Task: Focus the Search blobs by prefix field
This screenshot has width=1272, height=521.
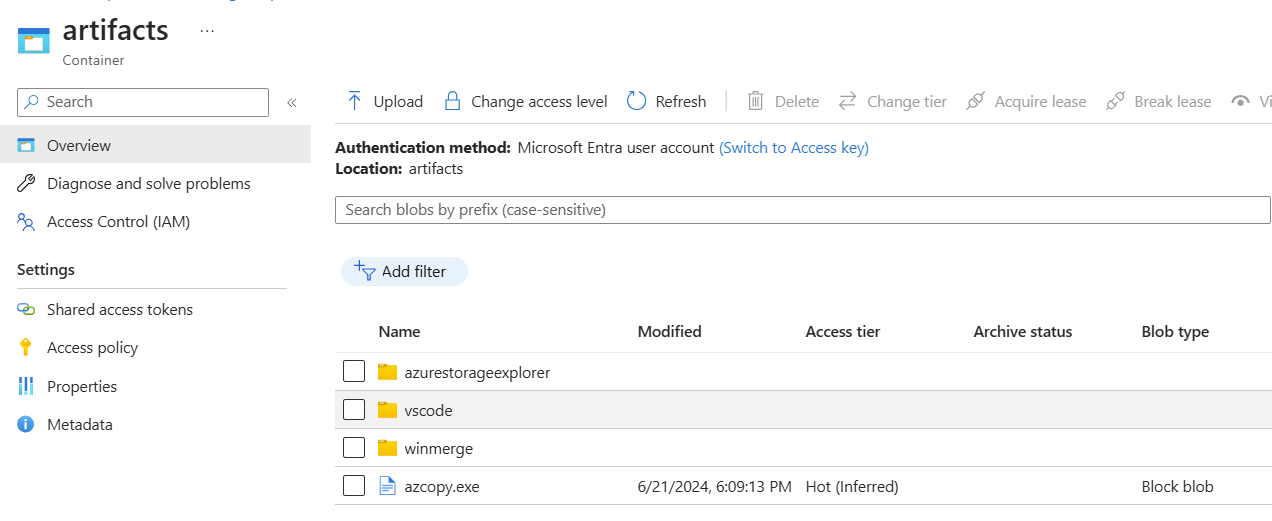Action: tap(803, 210)
